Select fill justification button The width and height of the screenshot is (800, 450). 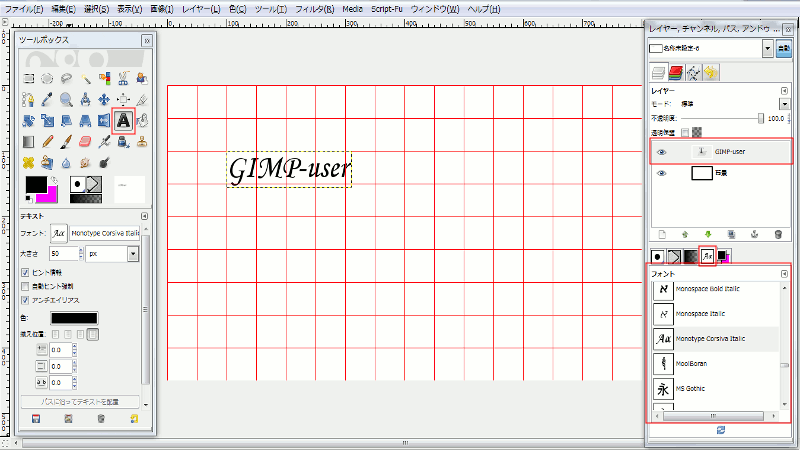point(93,334)
